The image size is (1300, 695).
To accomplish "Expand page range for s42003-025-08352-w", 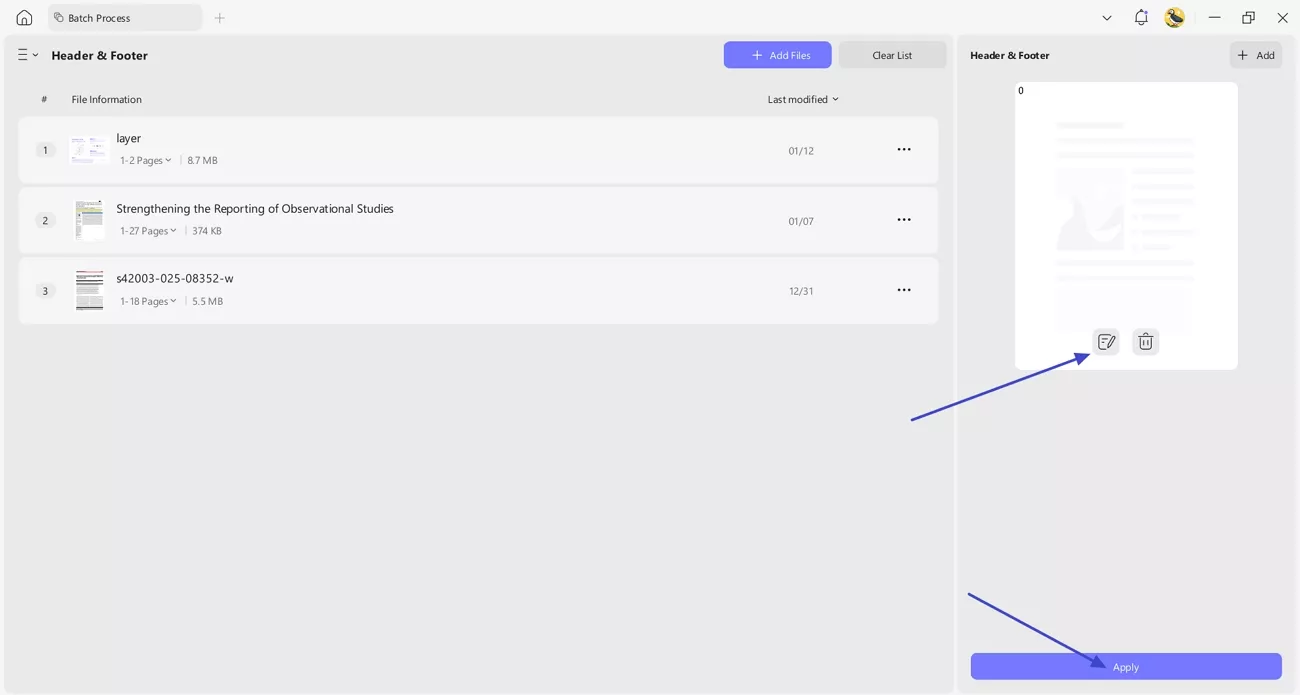I will (148, 300).
